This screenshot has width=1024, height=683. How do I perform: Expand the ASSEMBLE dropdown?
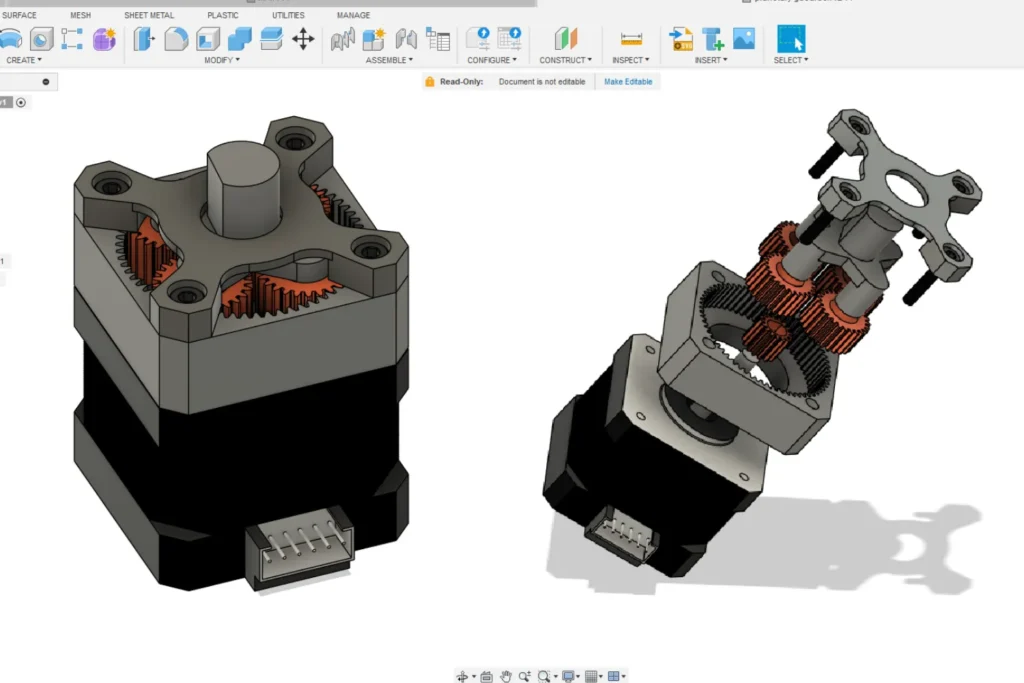pyautogui.click(x=389, y=60)
